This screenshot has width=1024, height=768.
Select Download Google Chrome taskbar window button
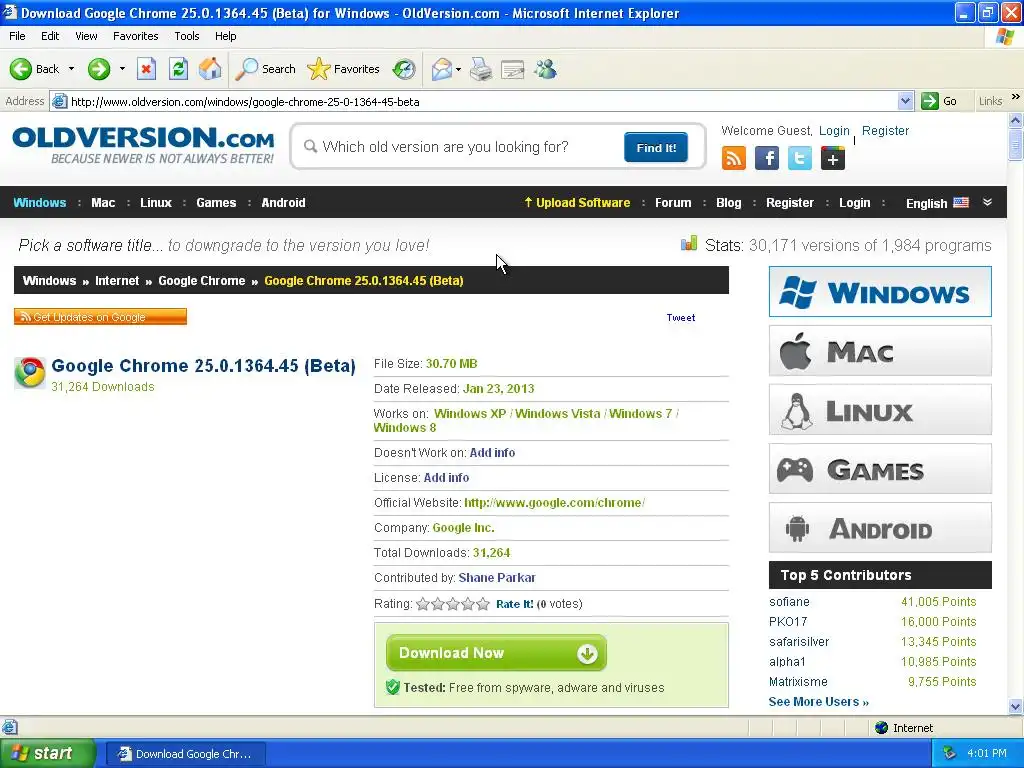185,754
